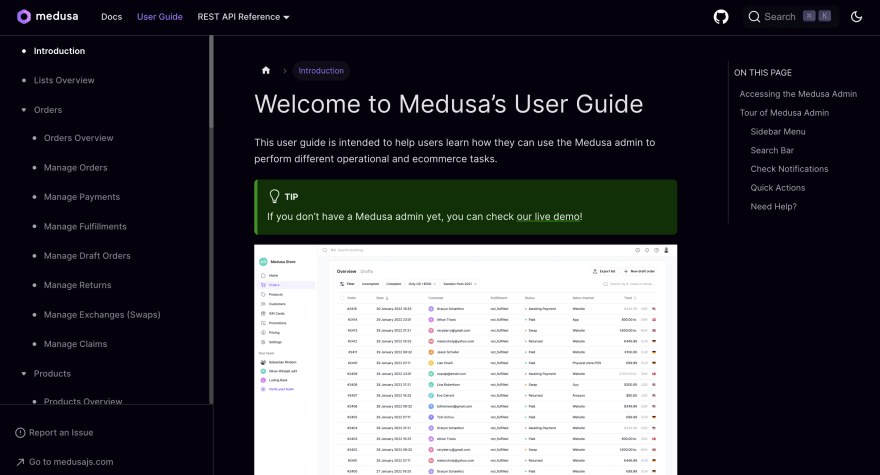Viewport: 880px width, 475px height.
Task: Jump to Tour of Medusa Admin
Action: (x=784, y=113)
